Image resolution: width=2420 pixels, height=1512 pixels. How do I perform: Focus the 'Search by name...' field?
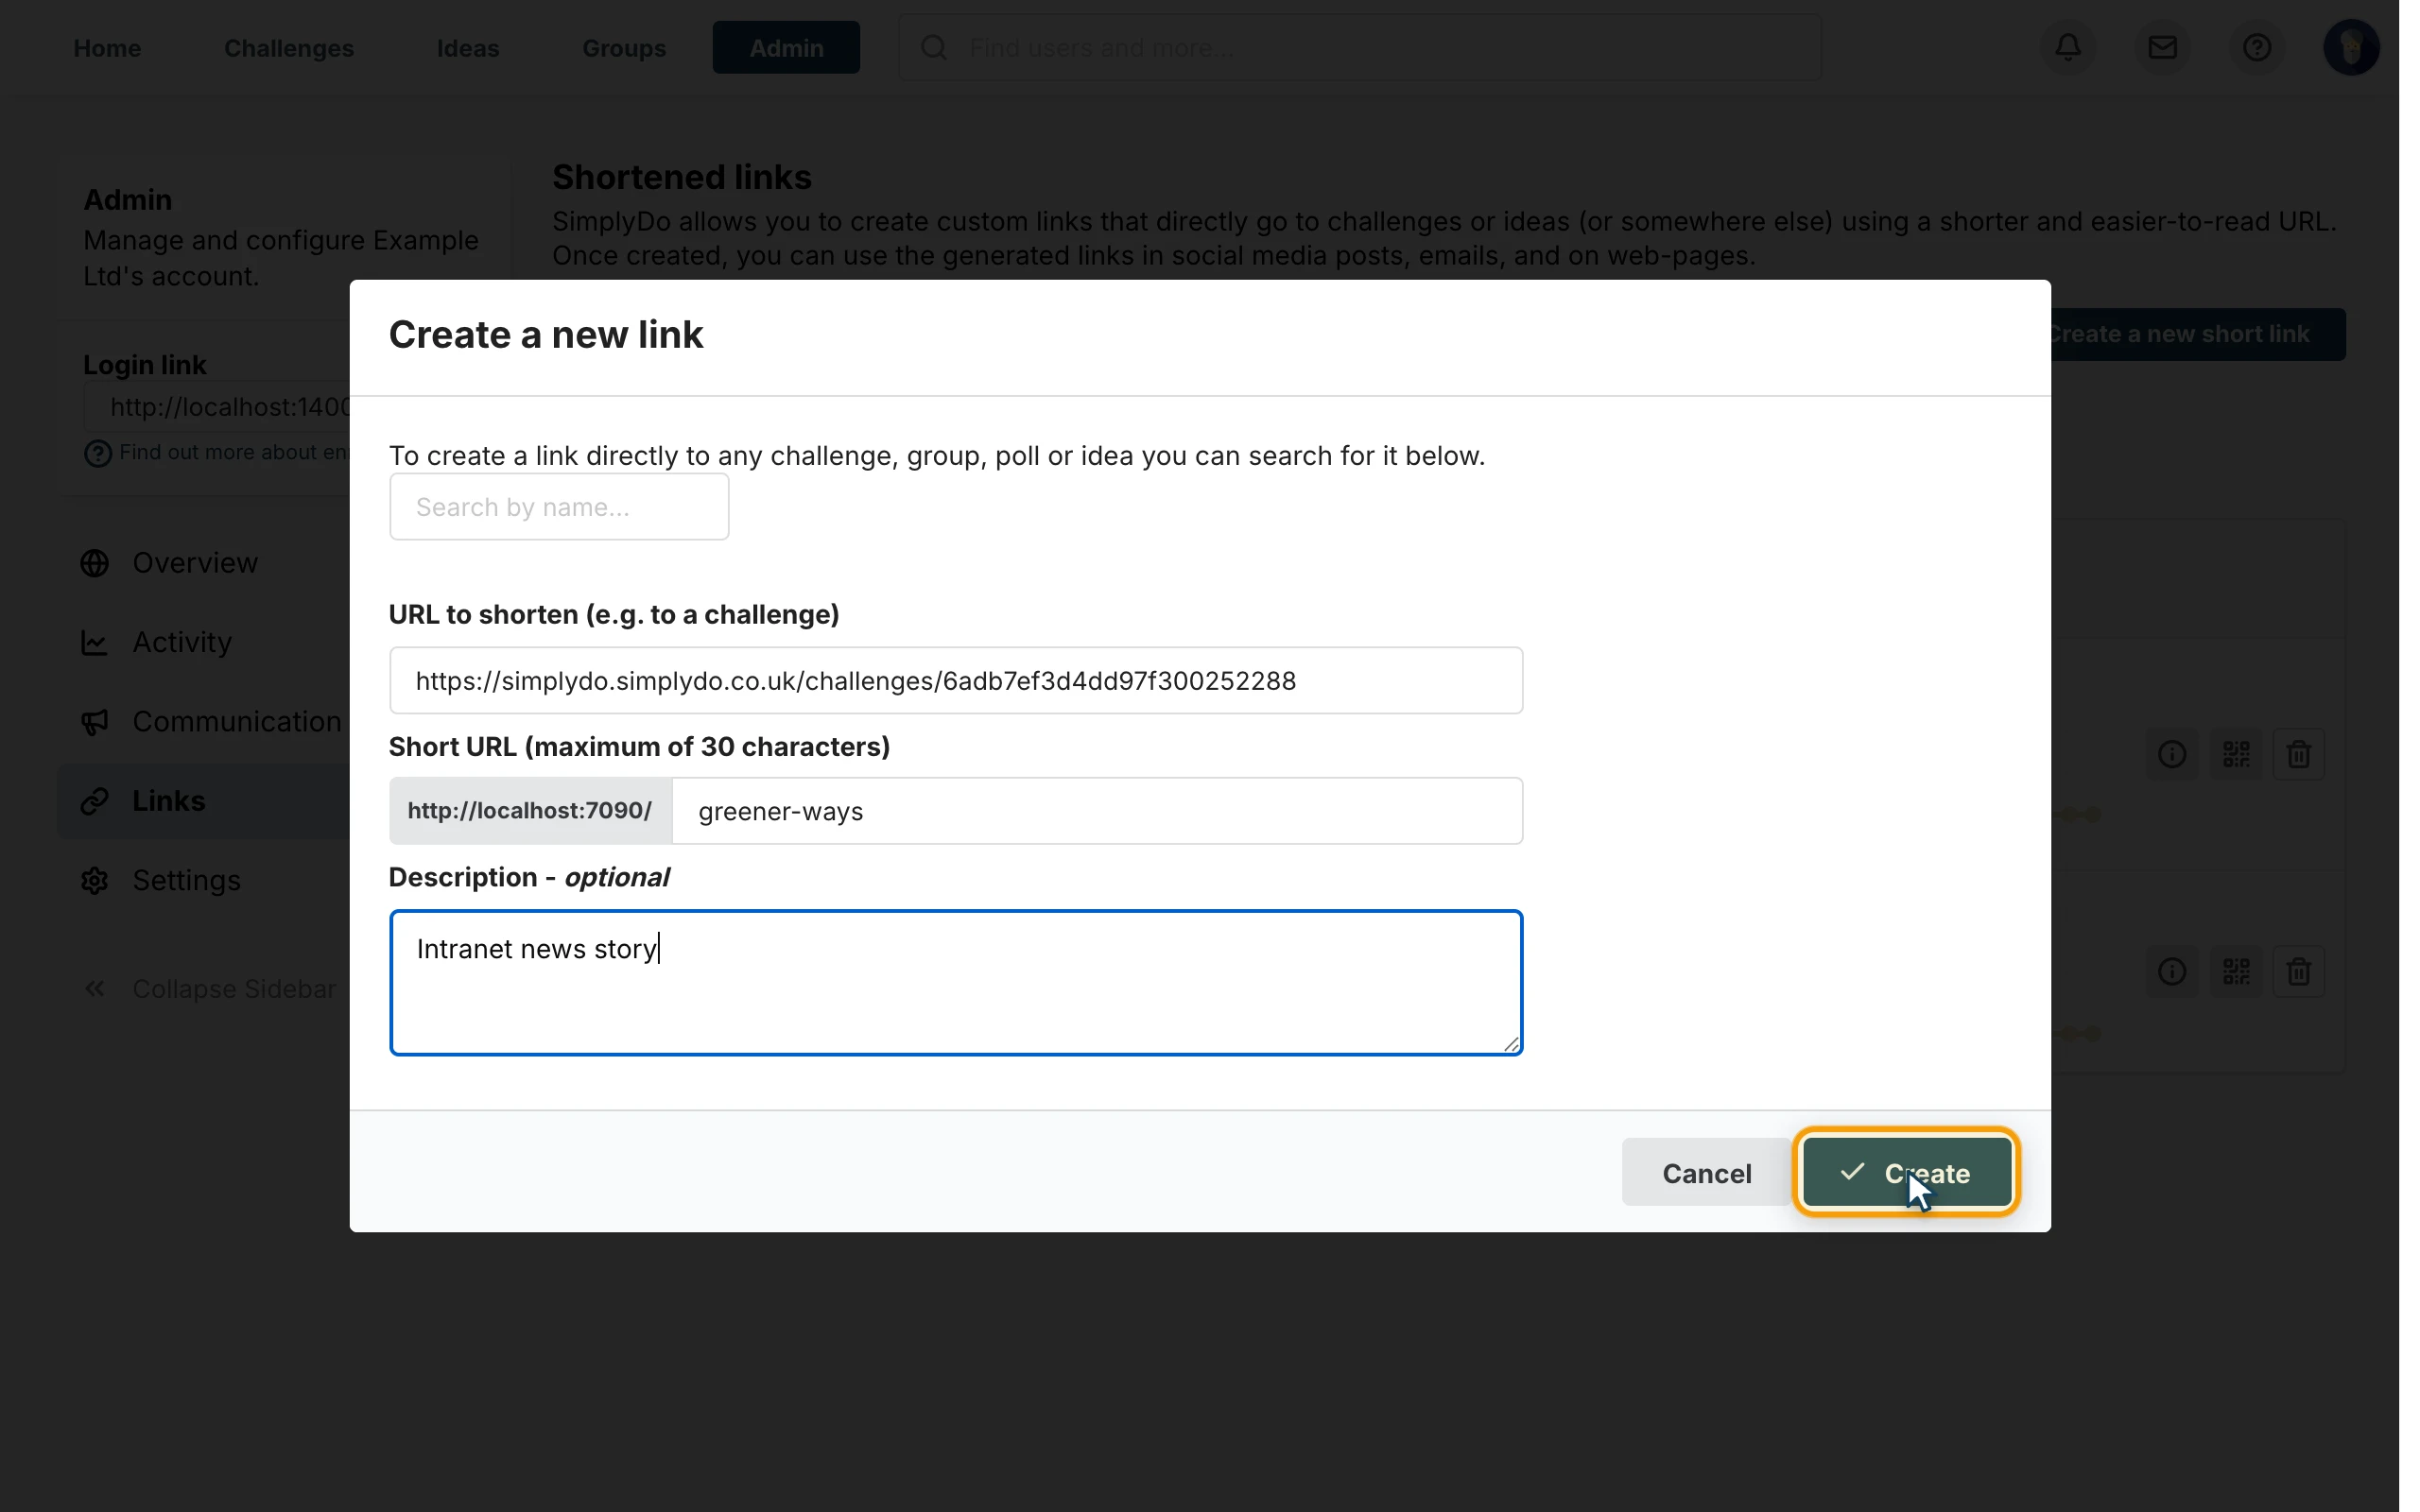[559, 507]
